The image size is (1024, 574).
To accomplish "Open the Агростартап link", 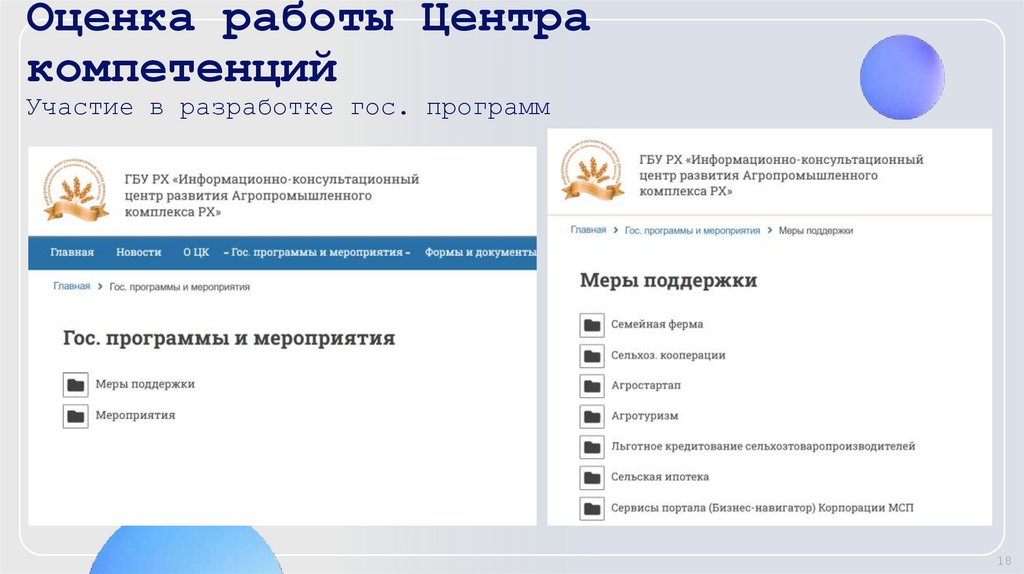I will (x=646, y=385).
